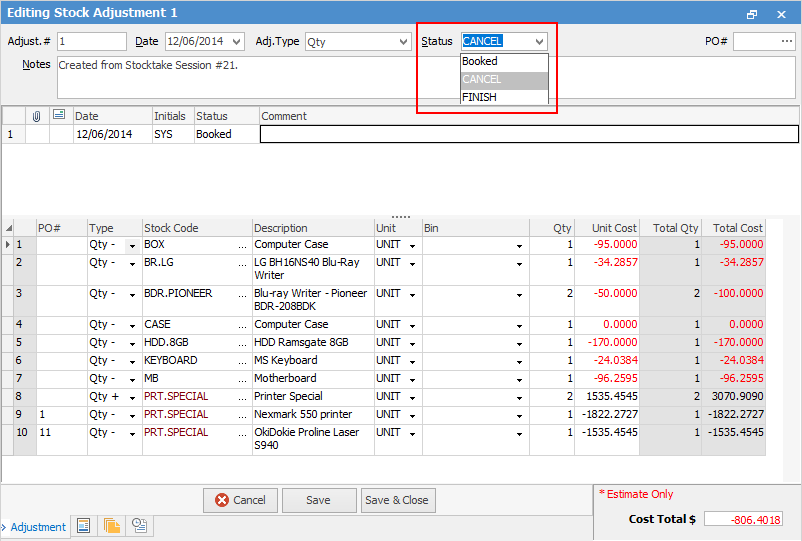The image size is (802, 541).
Task: Expand the Date dropdown calendar
Action: [236, 42]
